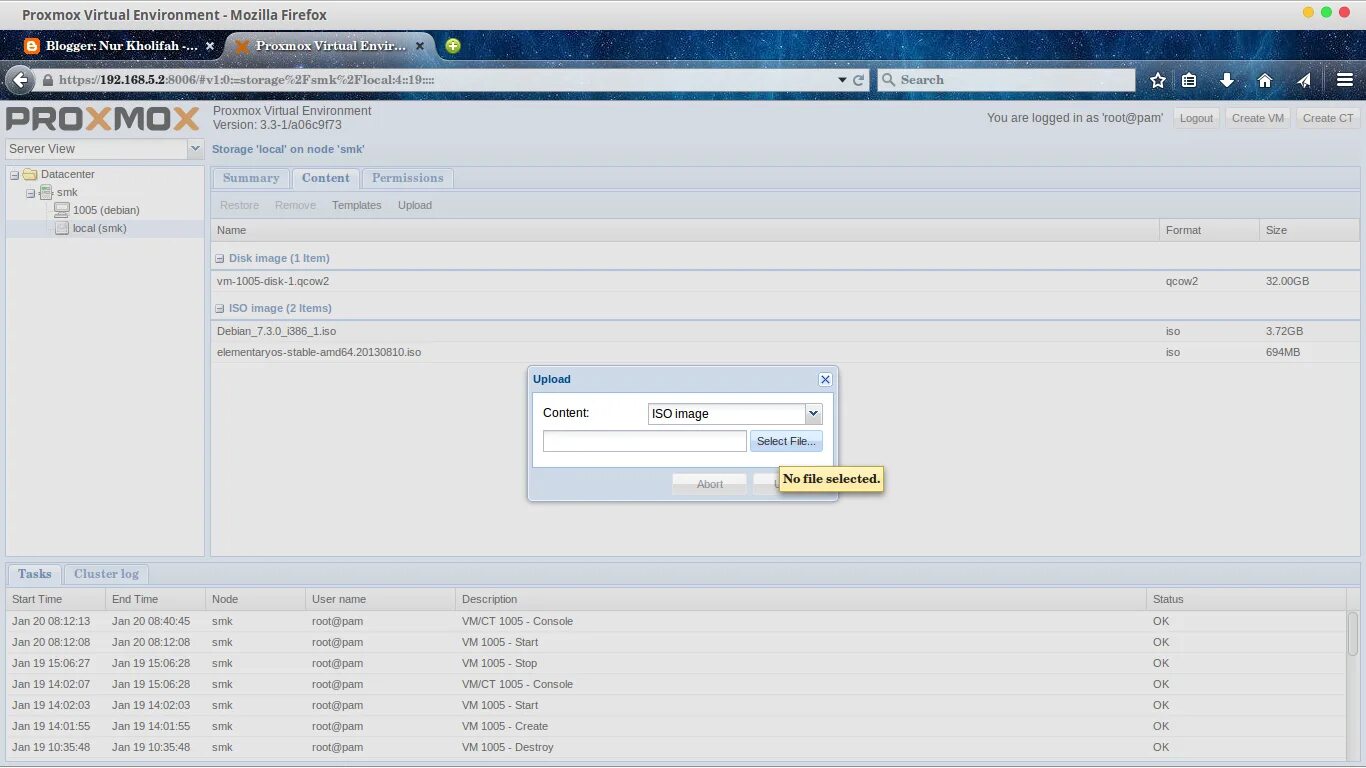Click the Proxmox logo
The width and height of the screenshot is (1366, 768).
(x=103, y=119)
